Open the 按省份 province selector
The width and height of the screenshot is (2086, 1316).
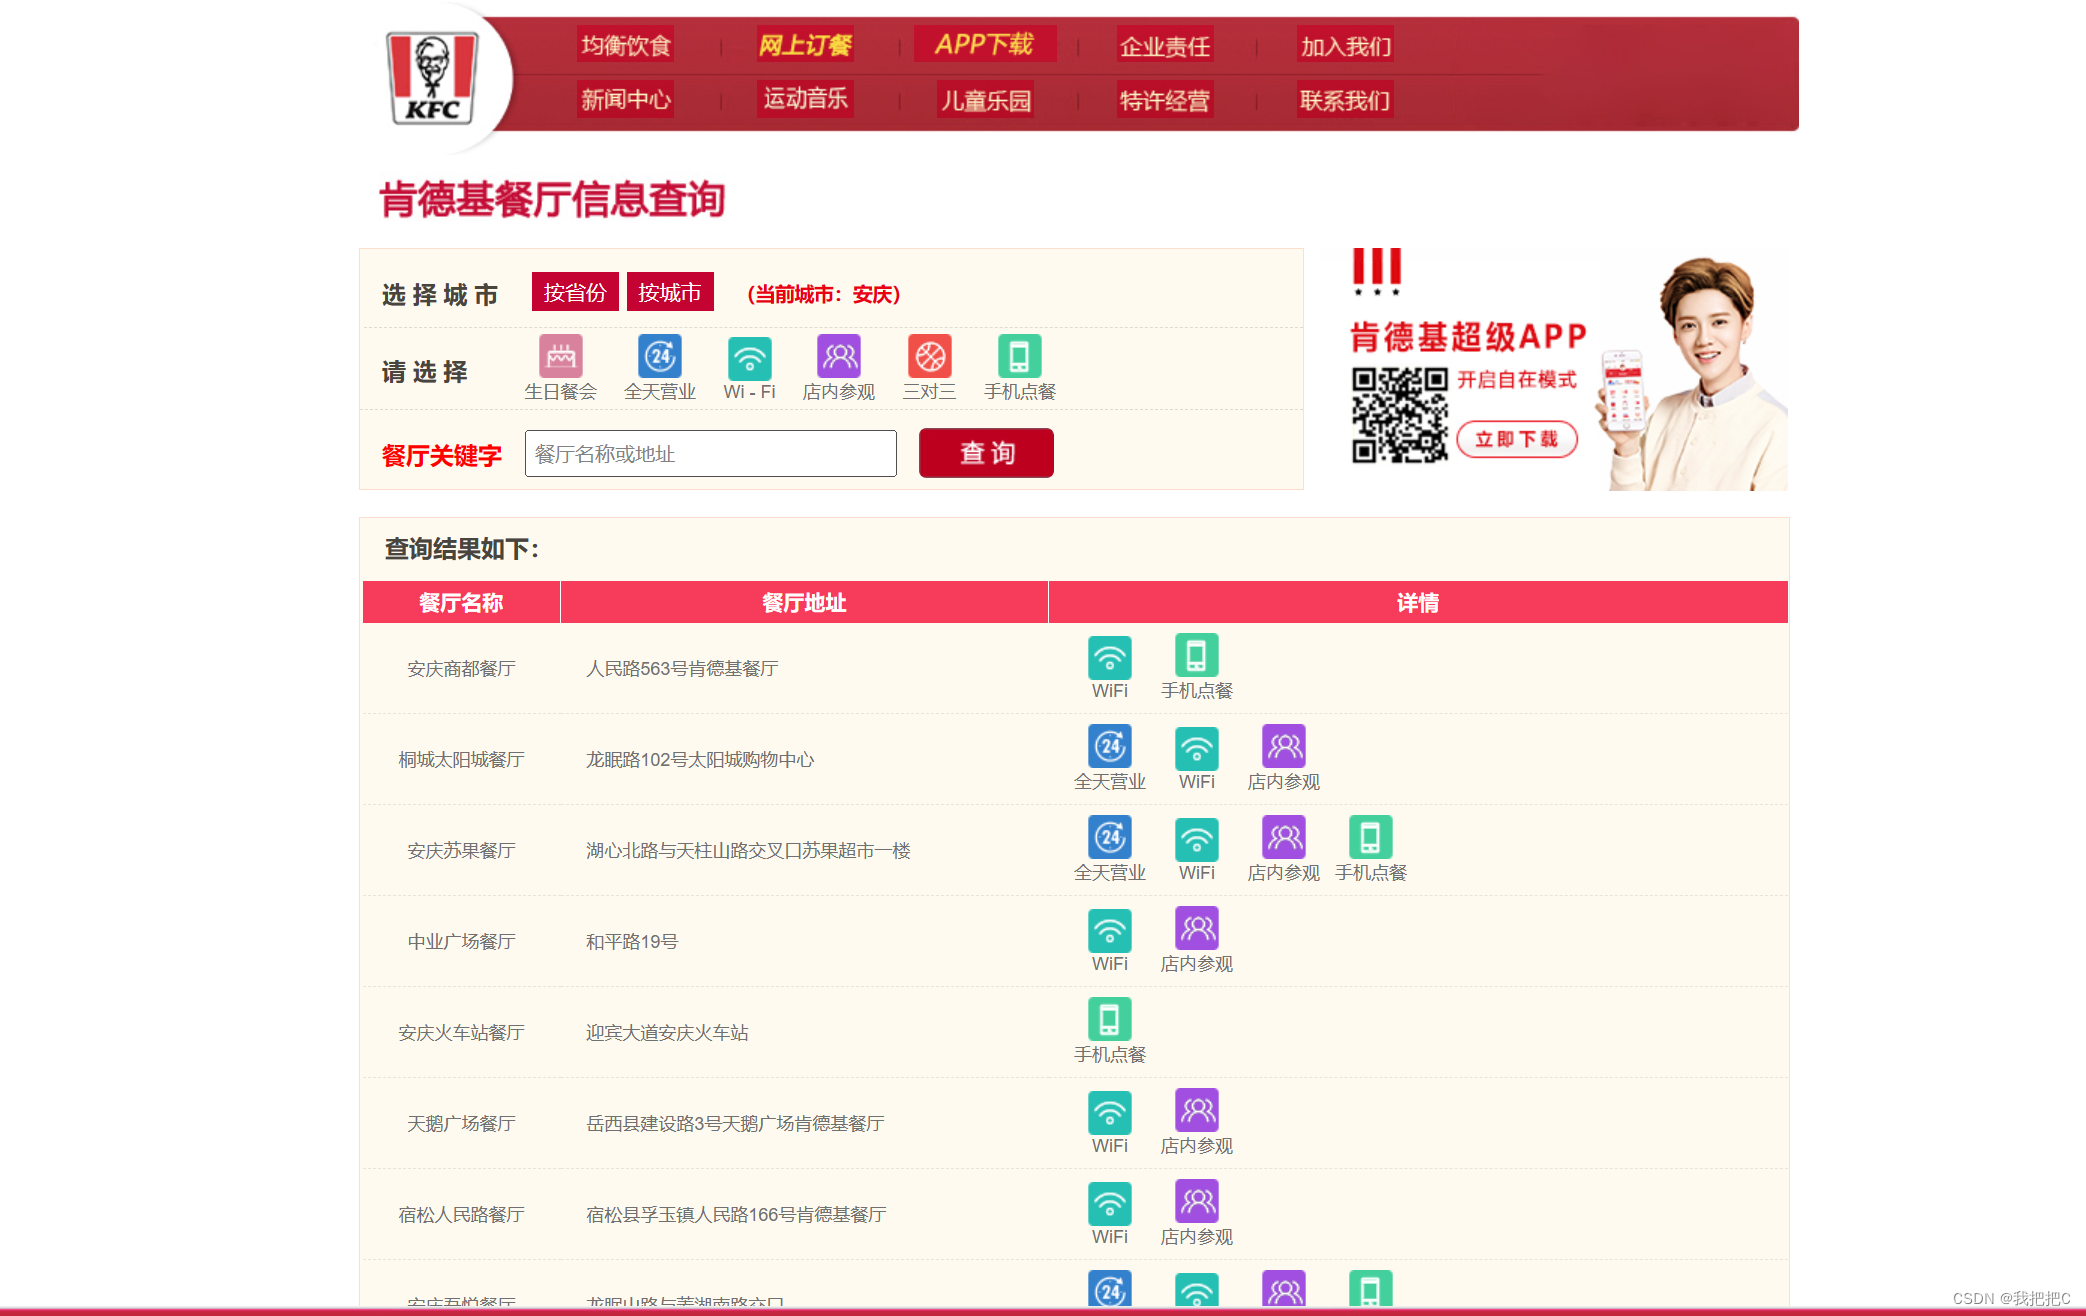tap(574, 292)
